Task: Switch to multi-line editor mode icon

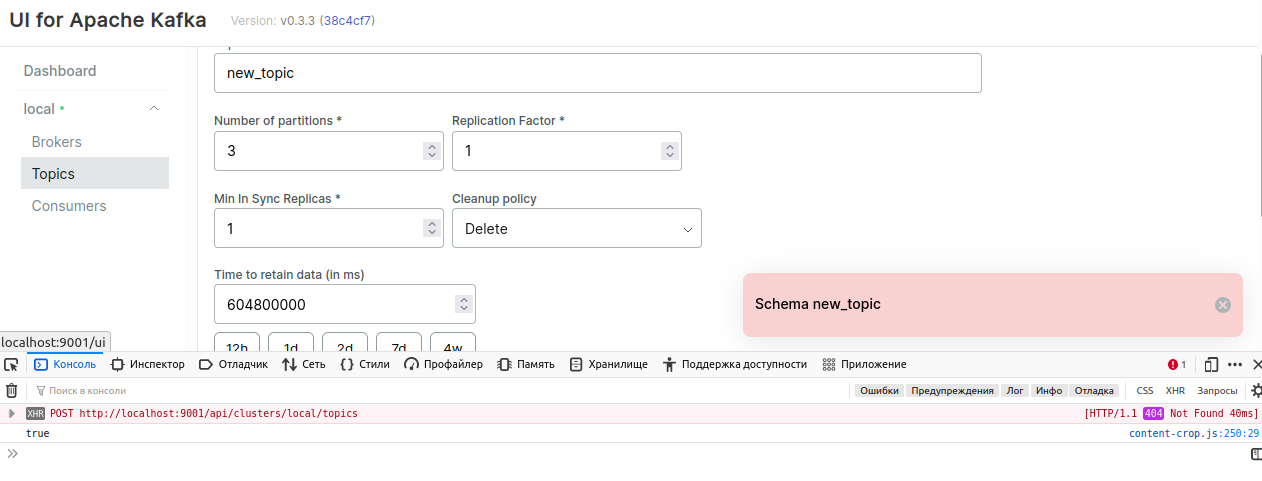Action: click(x=1256, y=453)
